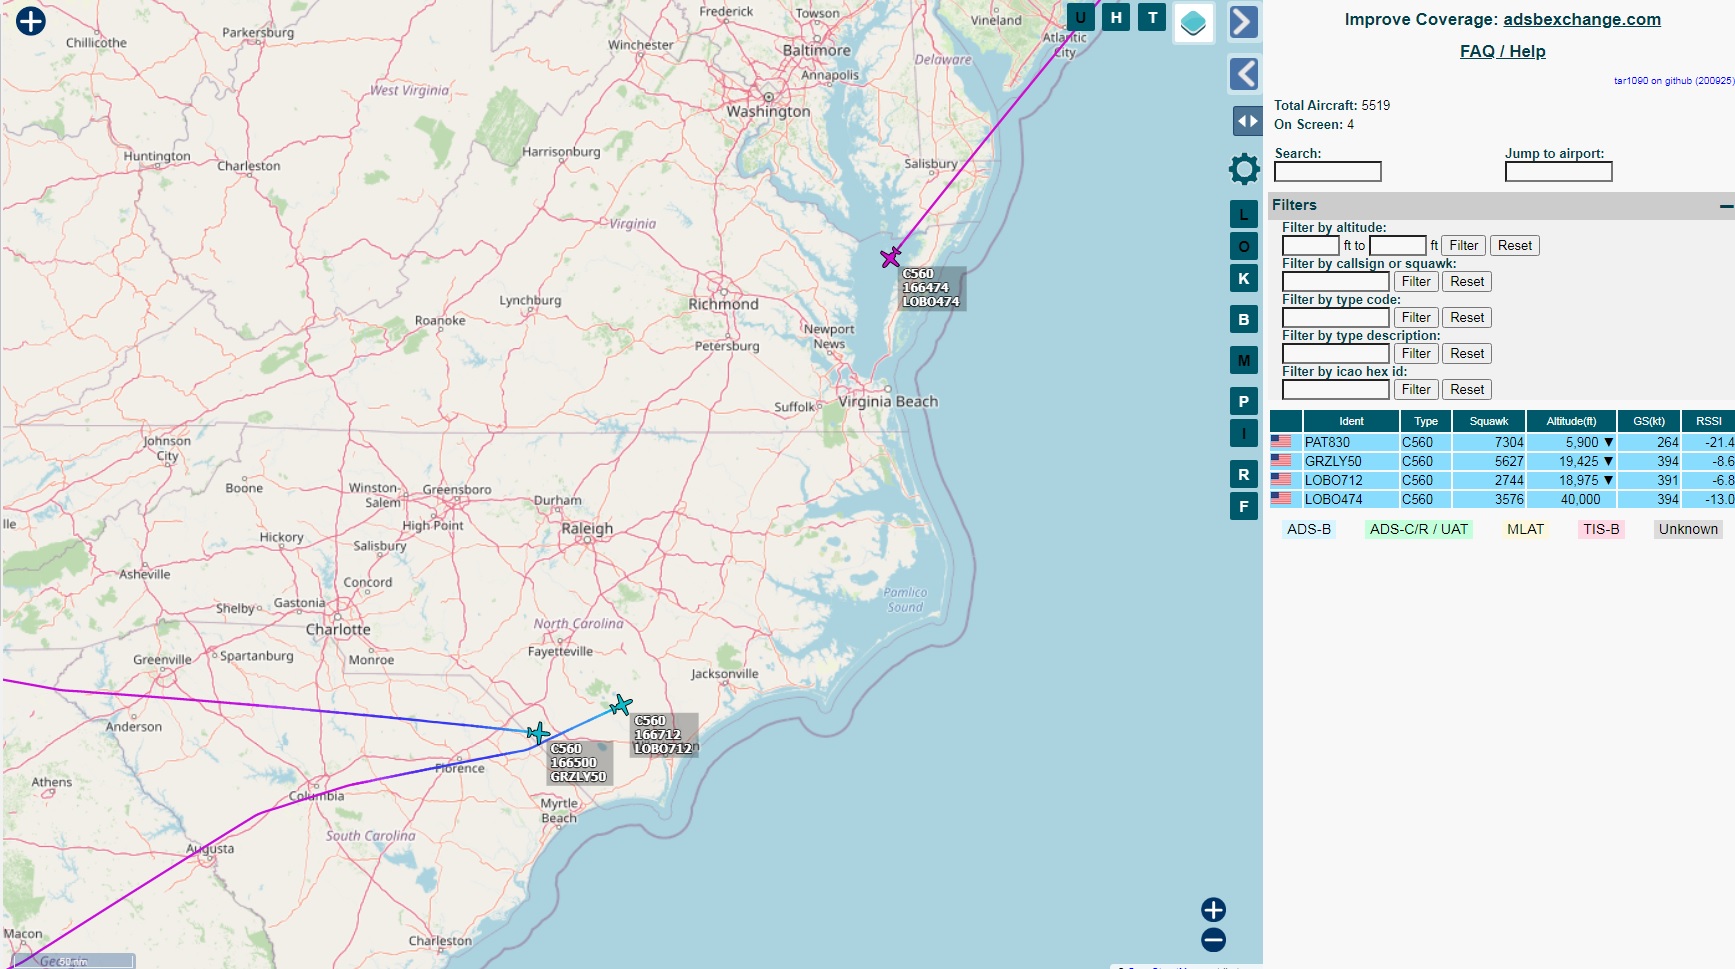Screen dimensions: 1735x969
Task: Sort table by Altitude(ft) column
Action: 1571,421
